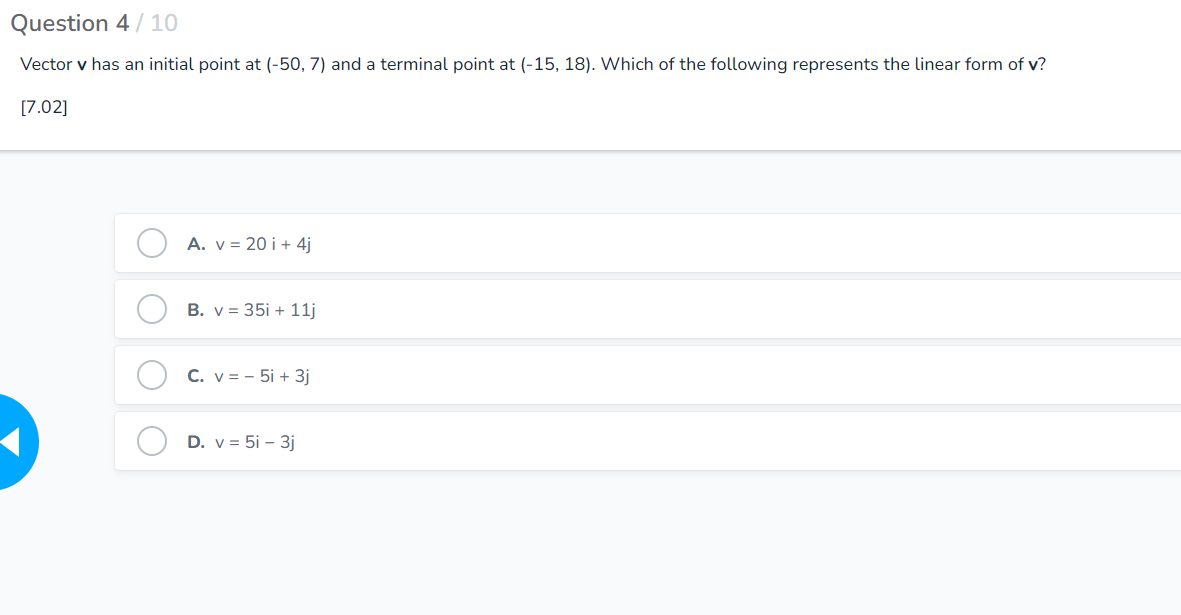Select radio button for answer C
The image size is (1181, 615).
pyautogui.click(x=152, y=375)
